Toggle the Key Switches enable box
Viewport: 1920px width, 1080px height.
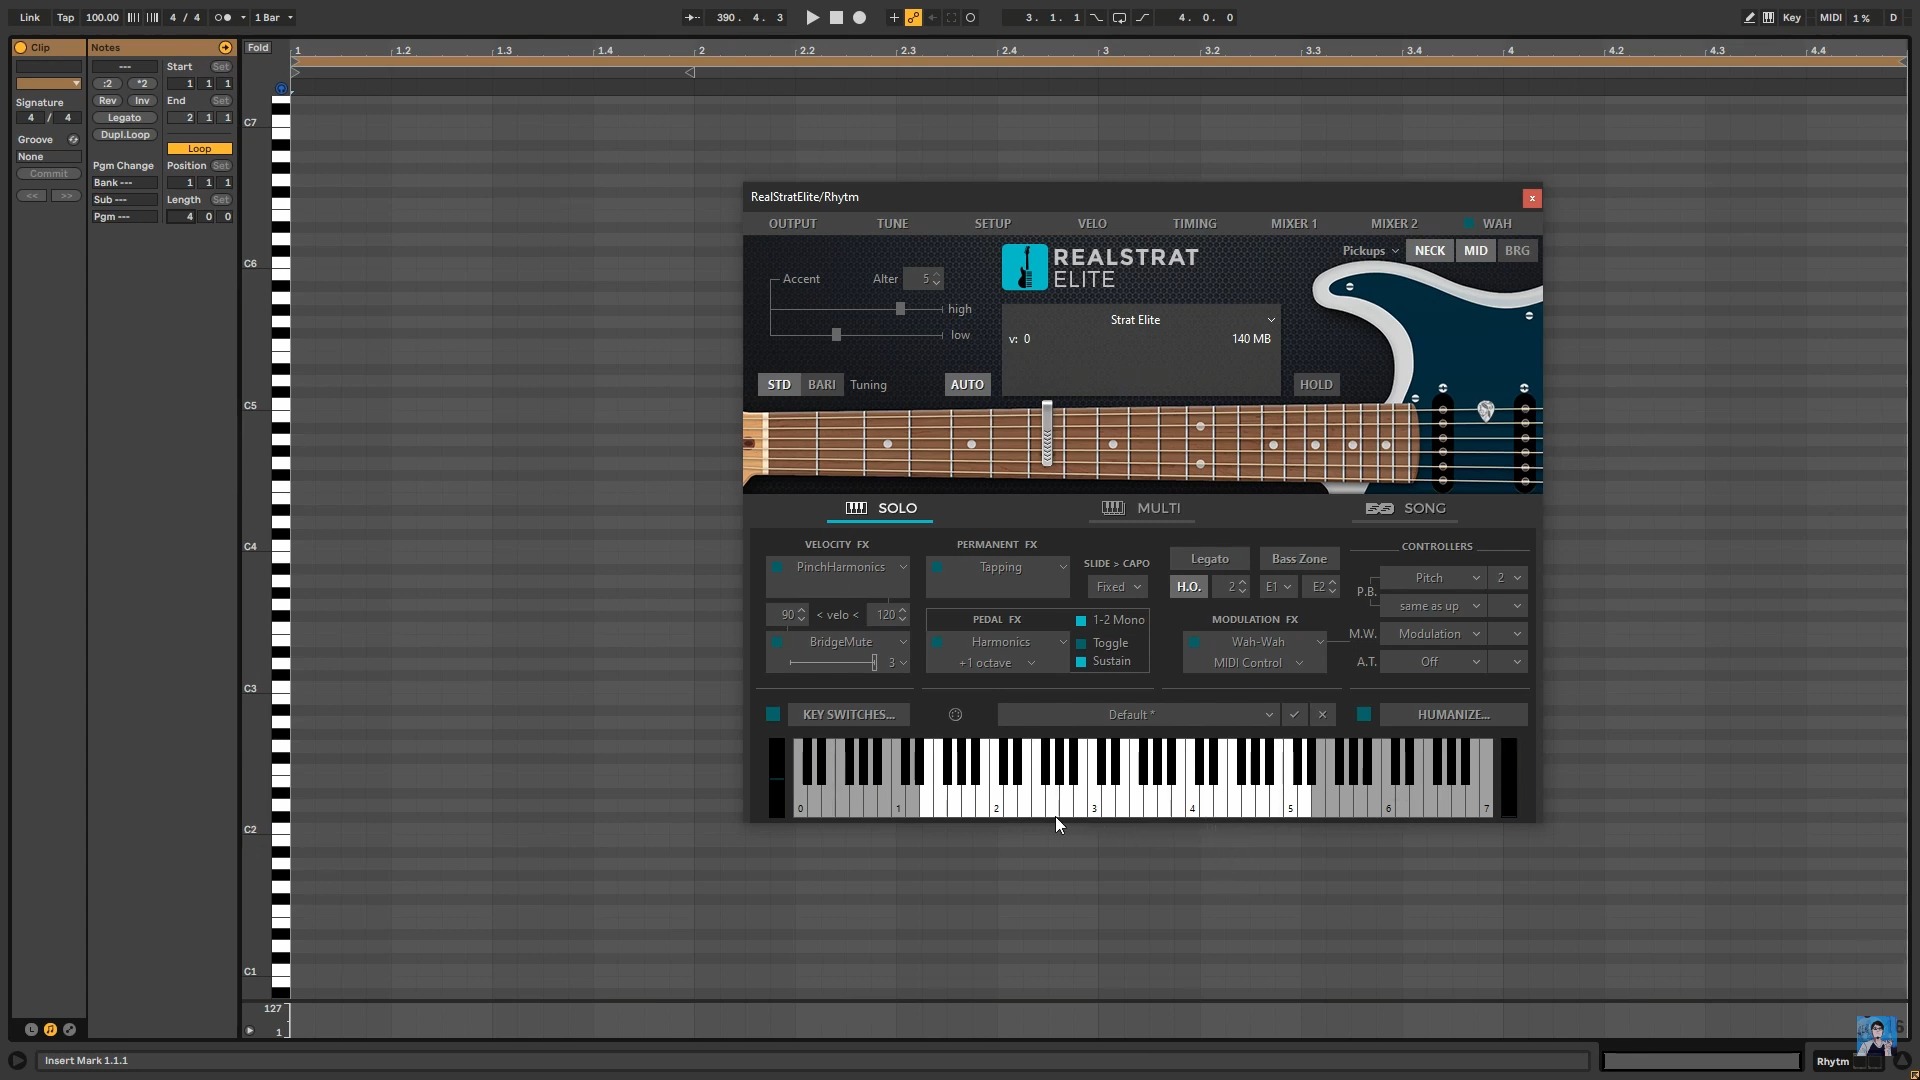pos(773,714)
